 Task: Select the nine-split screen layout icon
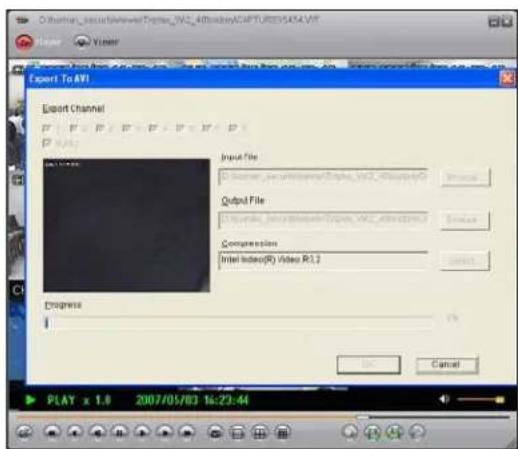pyautogui.click(x=282, y=432)
